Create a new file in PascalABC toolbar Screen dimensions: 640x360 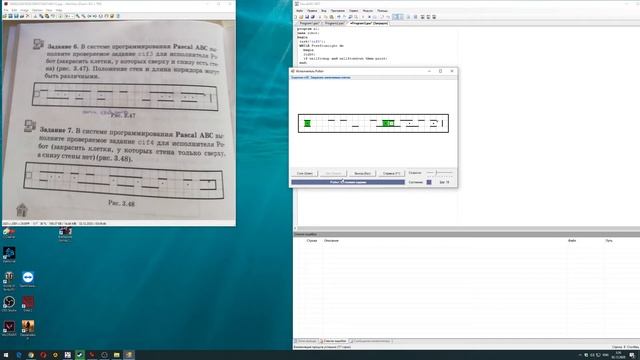(296, 17)
